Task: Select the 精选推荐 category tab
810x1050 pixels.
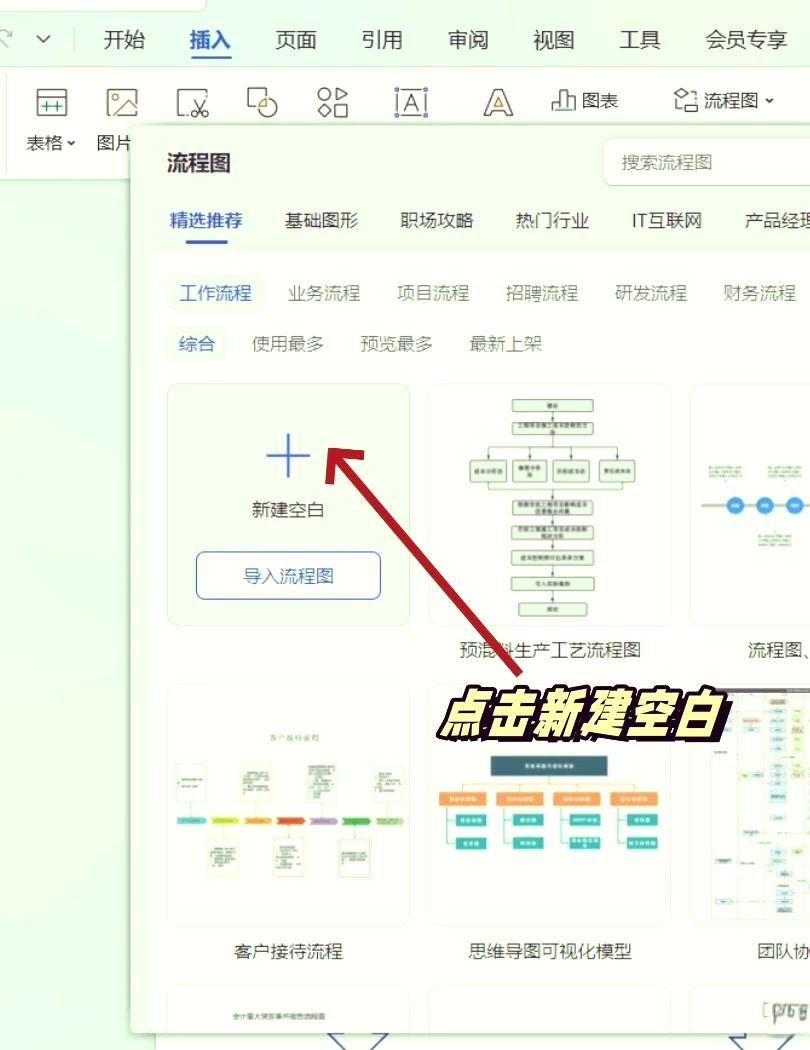Action: 206,220
